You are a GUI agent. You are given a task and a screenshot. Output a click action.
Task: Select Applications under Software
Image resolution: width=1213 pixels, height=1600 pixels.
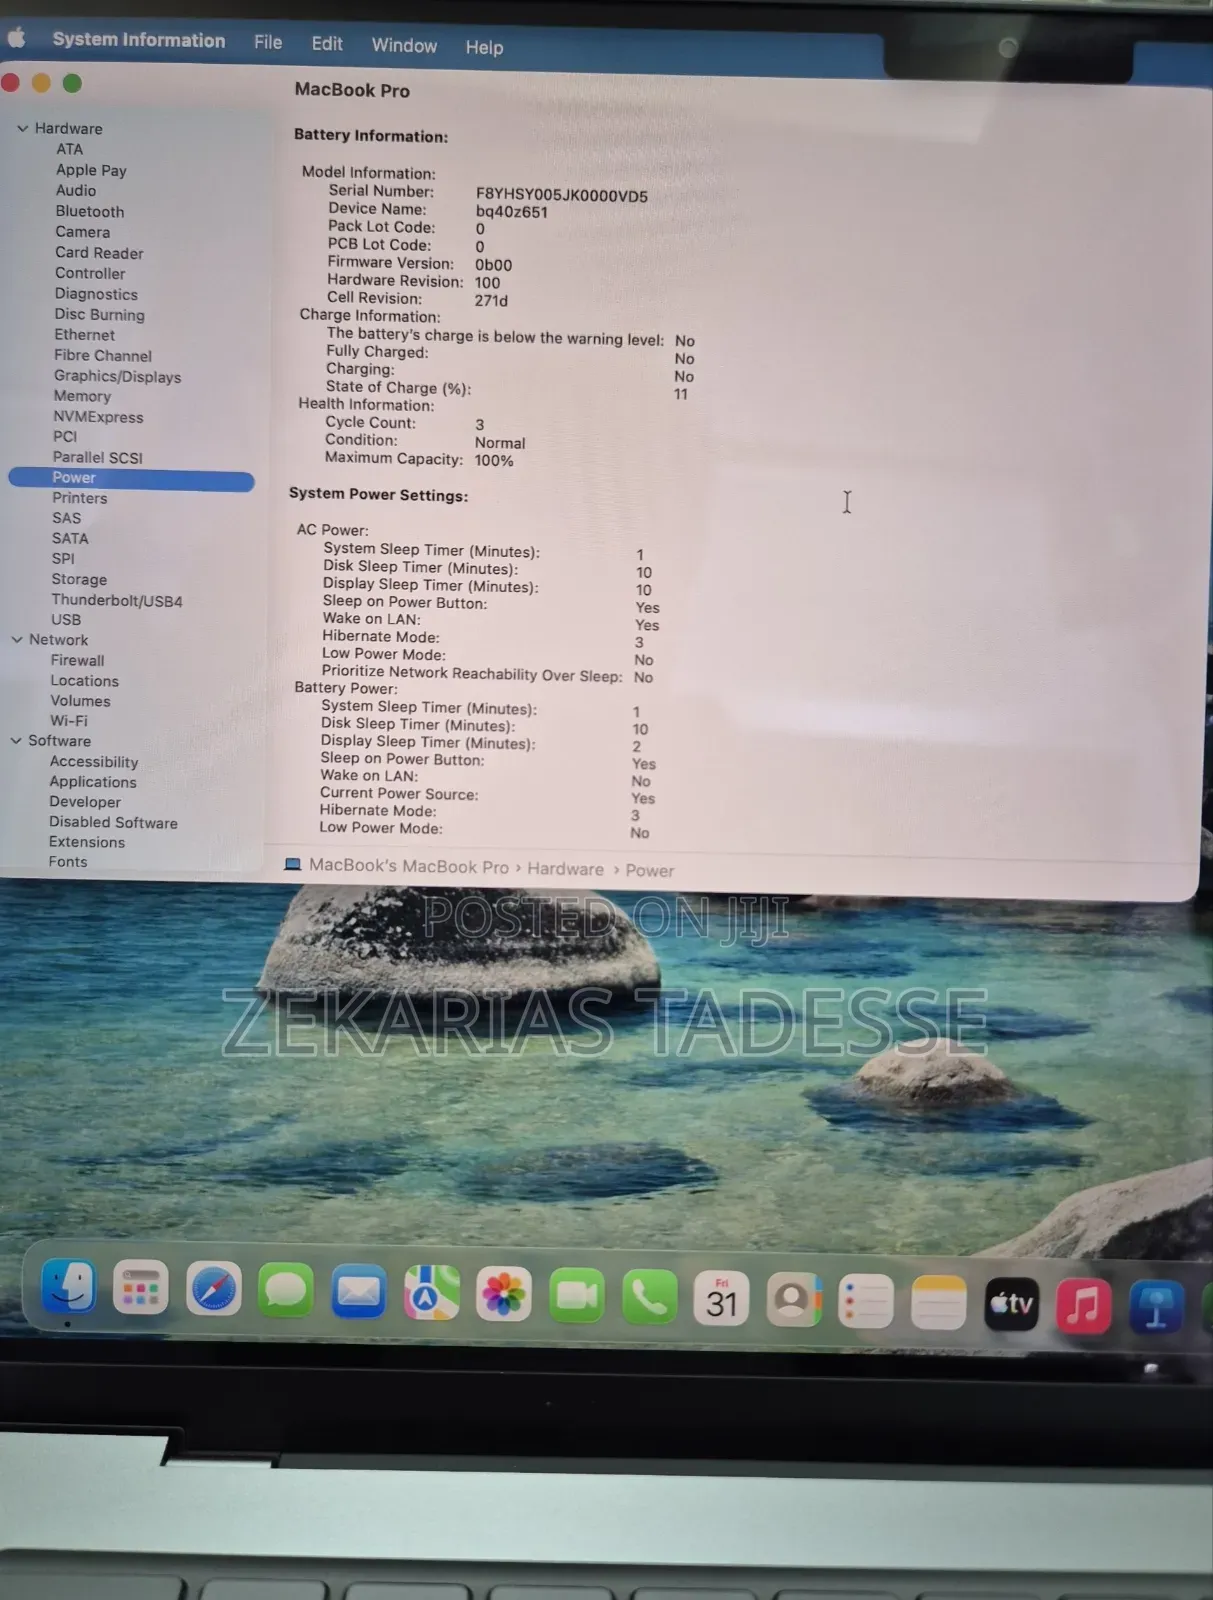pos(93,782)
